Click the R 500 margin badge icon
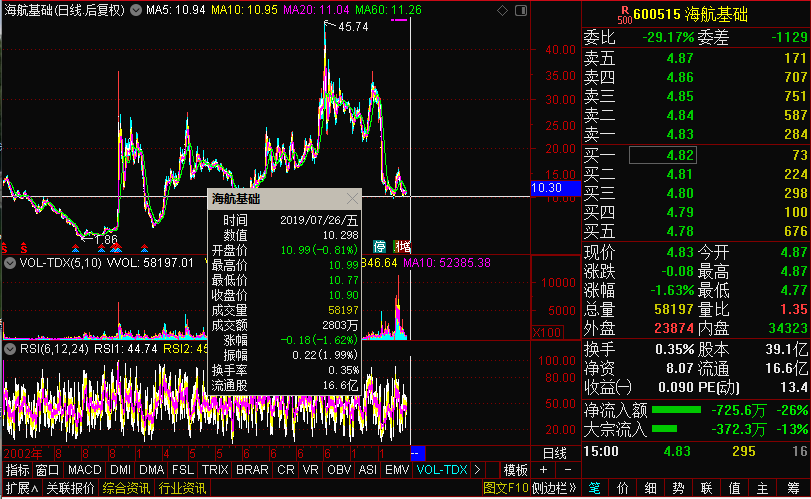This screenshot has height=499, width=811. 624,16
